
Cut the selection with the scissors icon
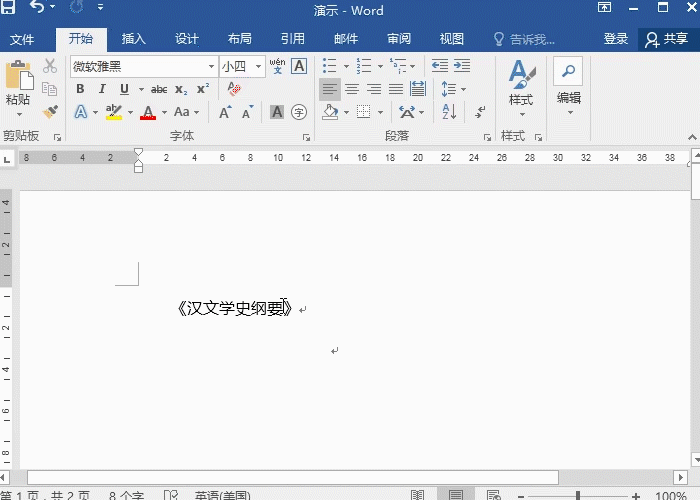[x=50, y=66]
